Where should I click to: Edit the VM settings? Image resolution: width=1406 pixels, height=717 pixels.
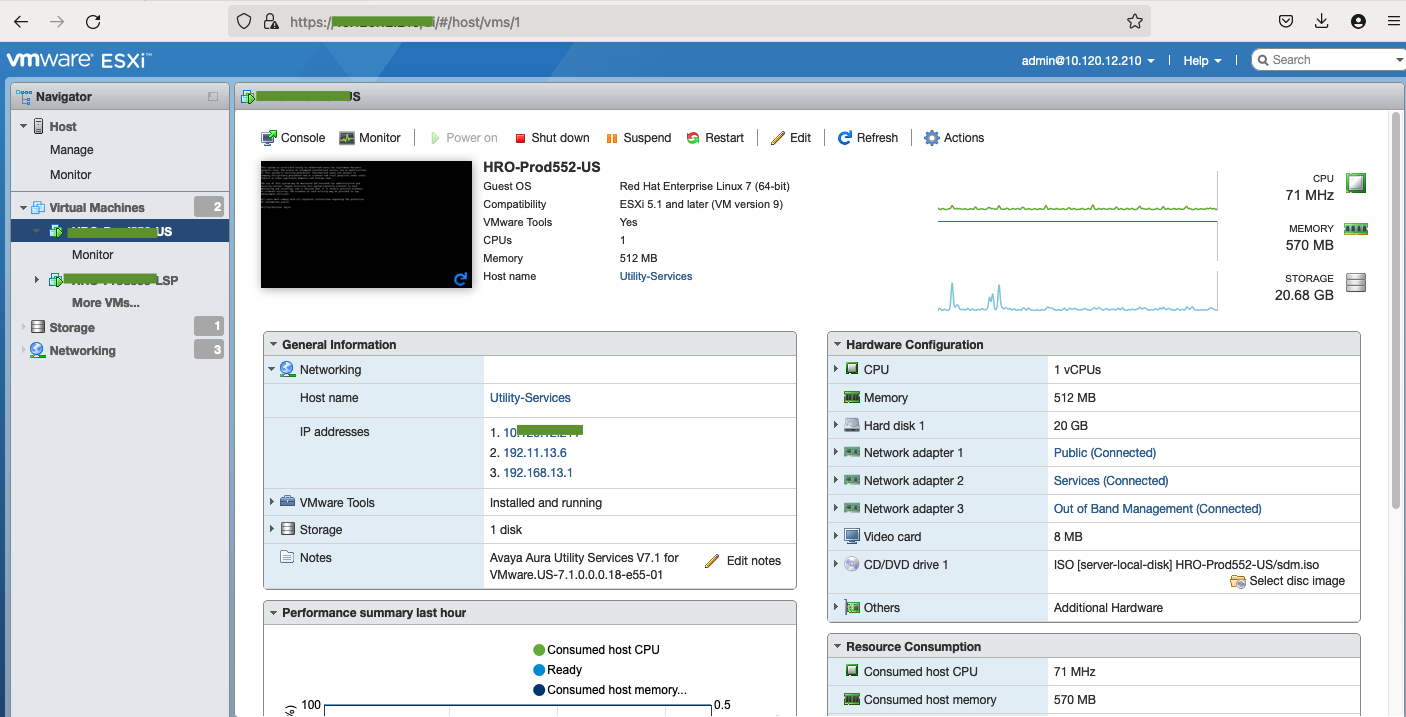click(x=790, y=138)
